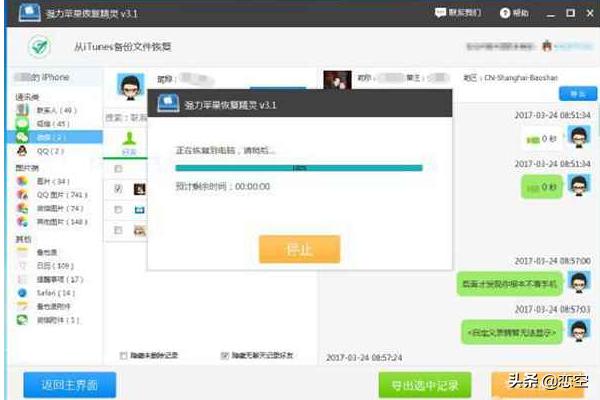The width and height of the screenshot is (600, 400).
Task: Select the WeChat (2) sidebar entry
Action: [54, 137]
